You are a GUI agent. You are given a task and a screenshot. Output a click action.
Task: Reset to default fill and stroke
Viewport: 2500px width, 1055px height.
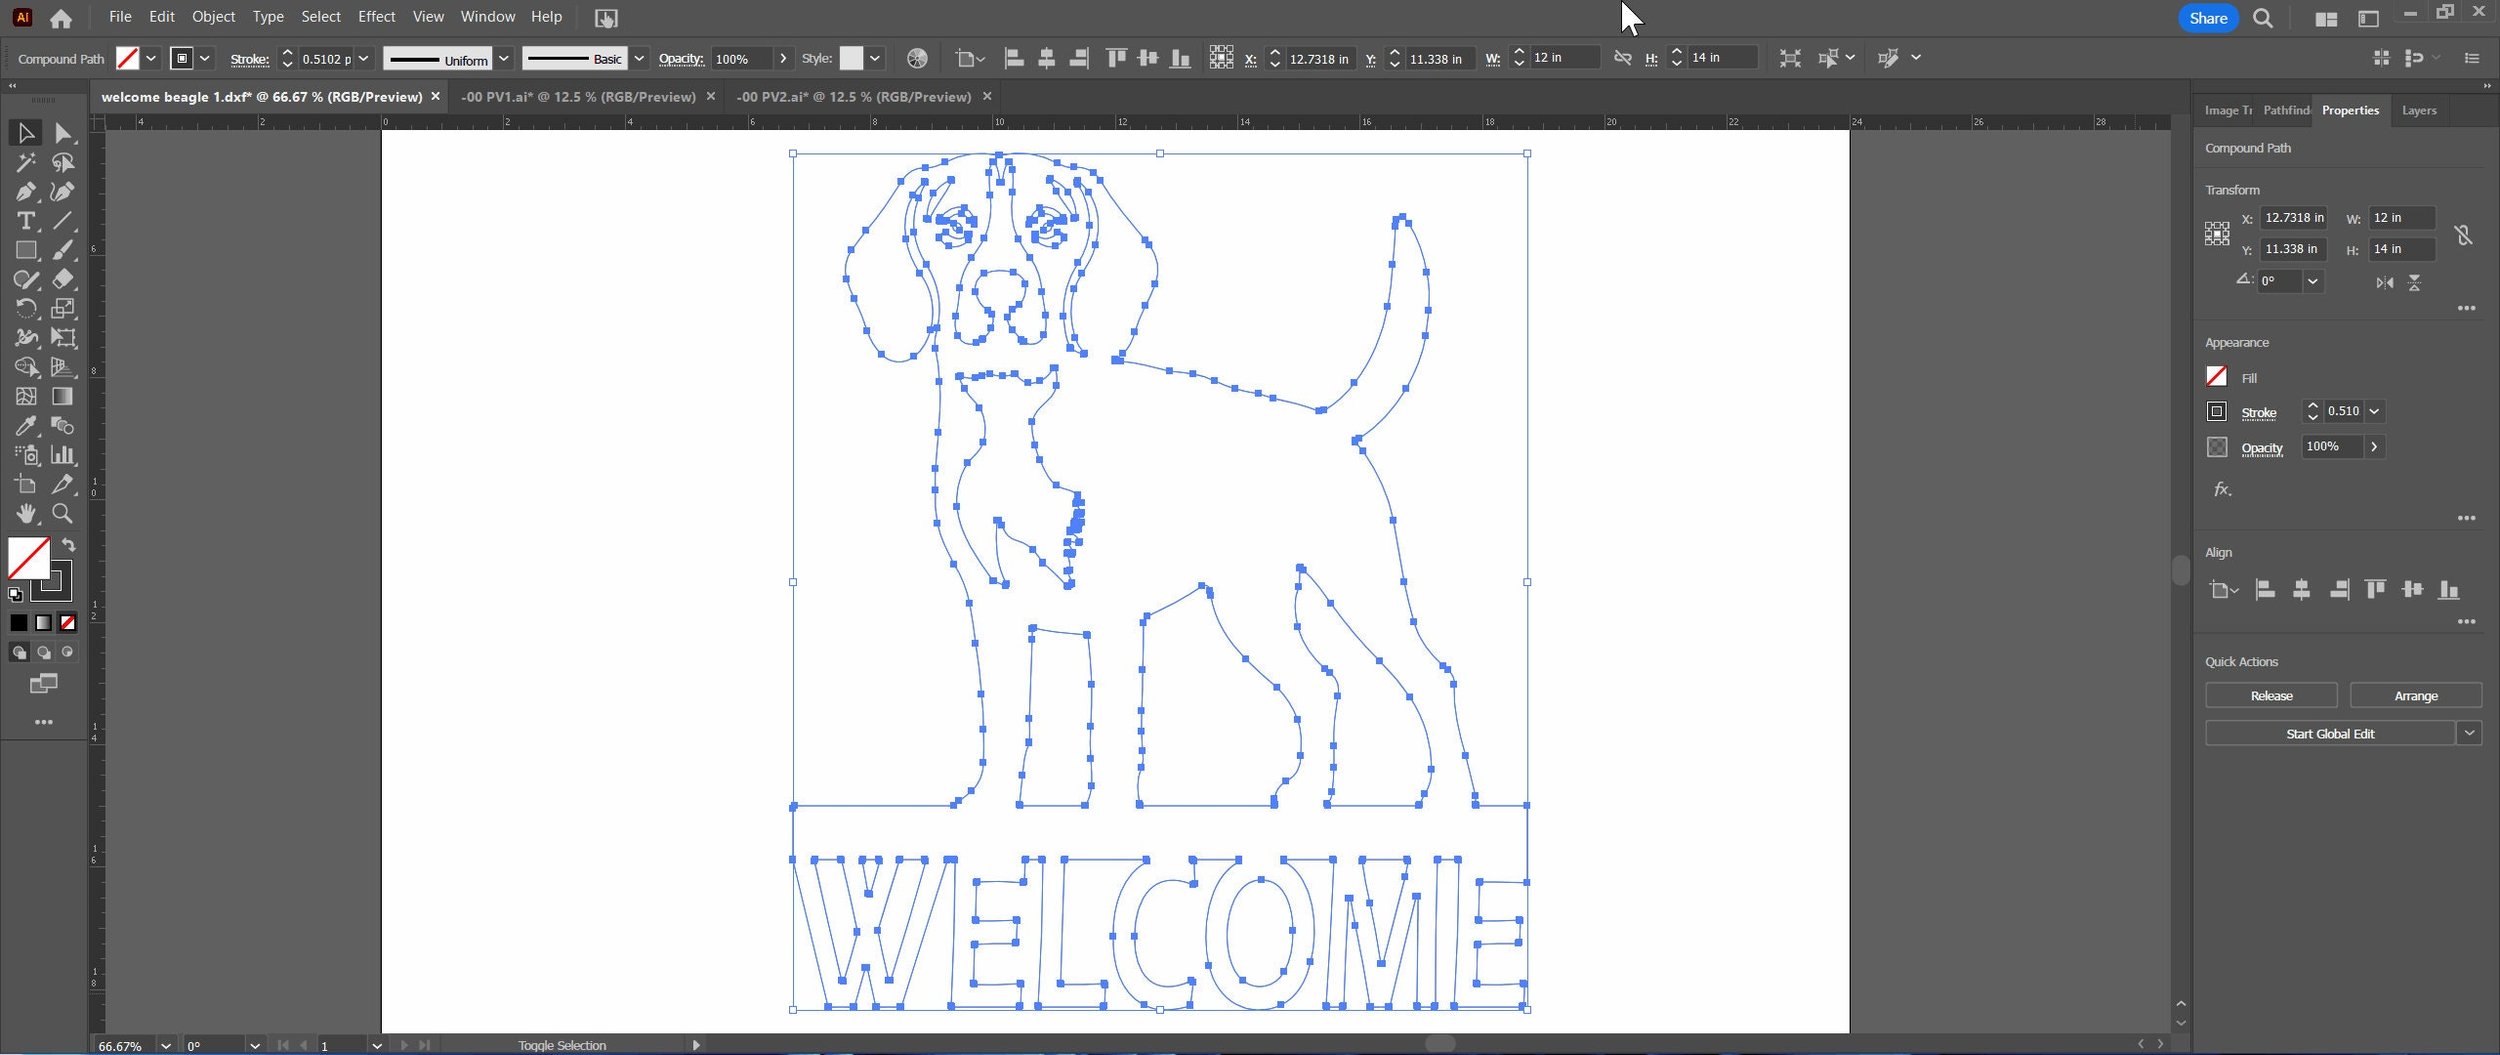[x=15, y=594]
